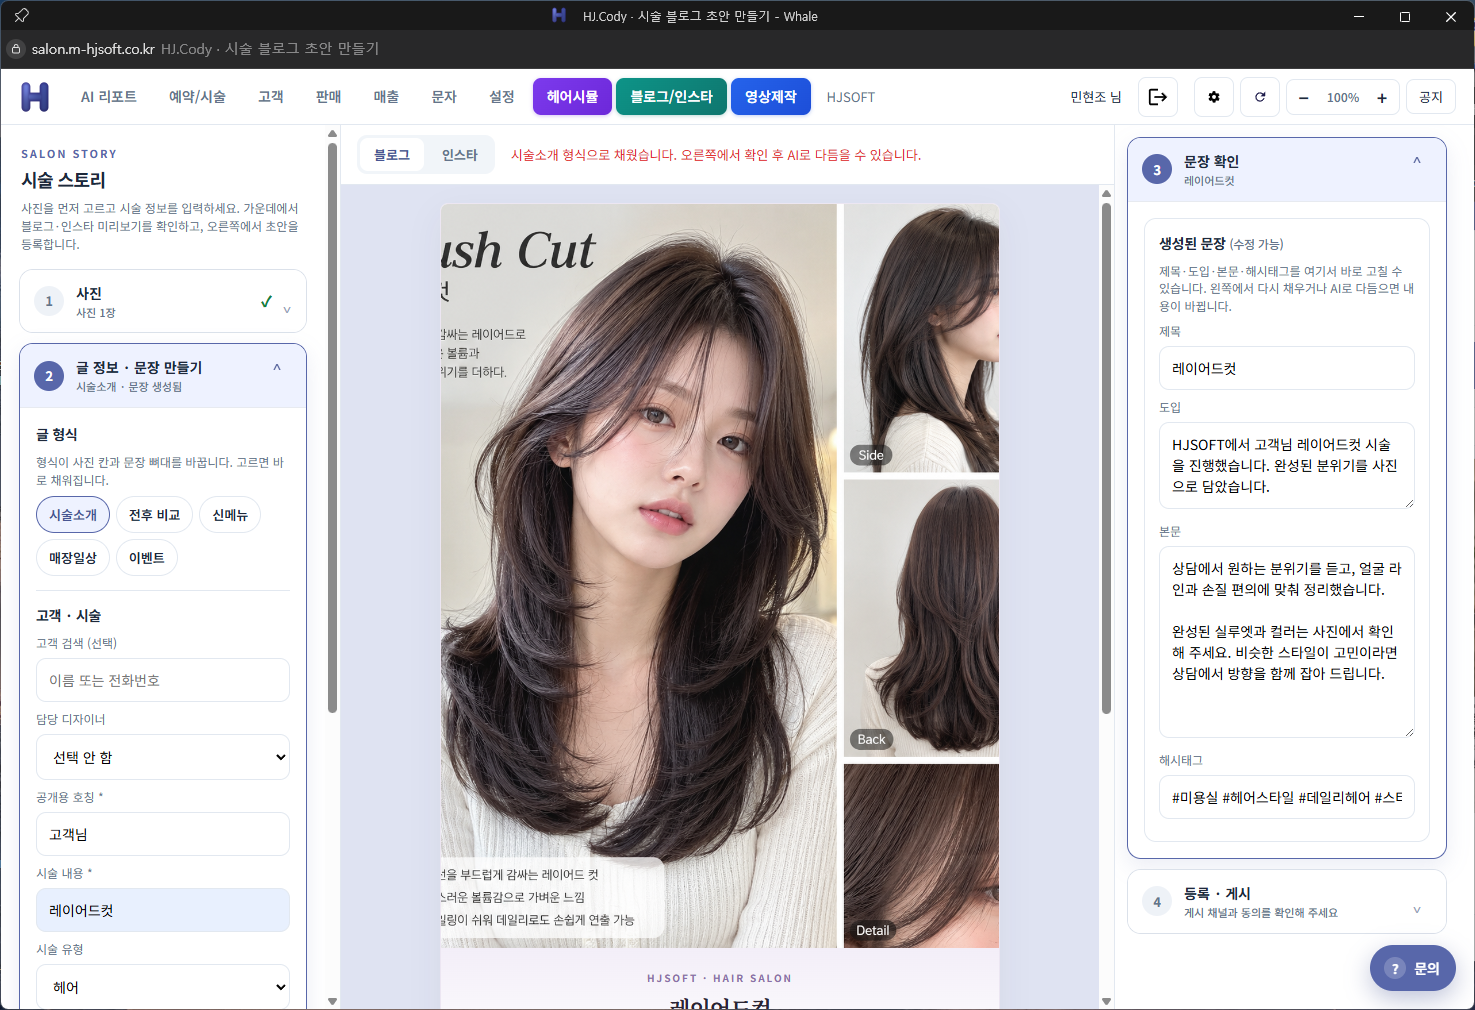This screenshot has height=1010, width=1475.
Task: Click the Side label on thumbnail
Action: (871, 455)
